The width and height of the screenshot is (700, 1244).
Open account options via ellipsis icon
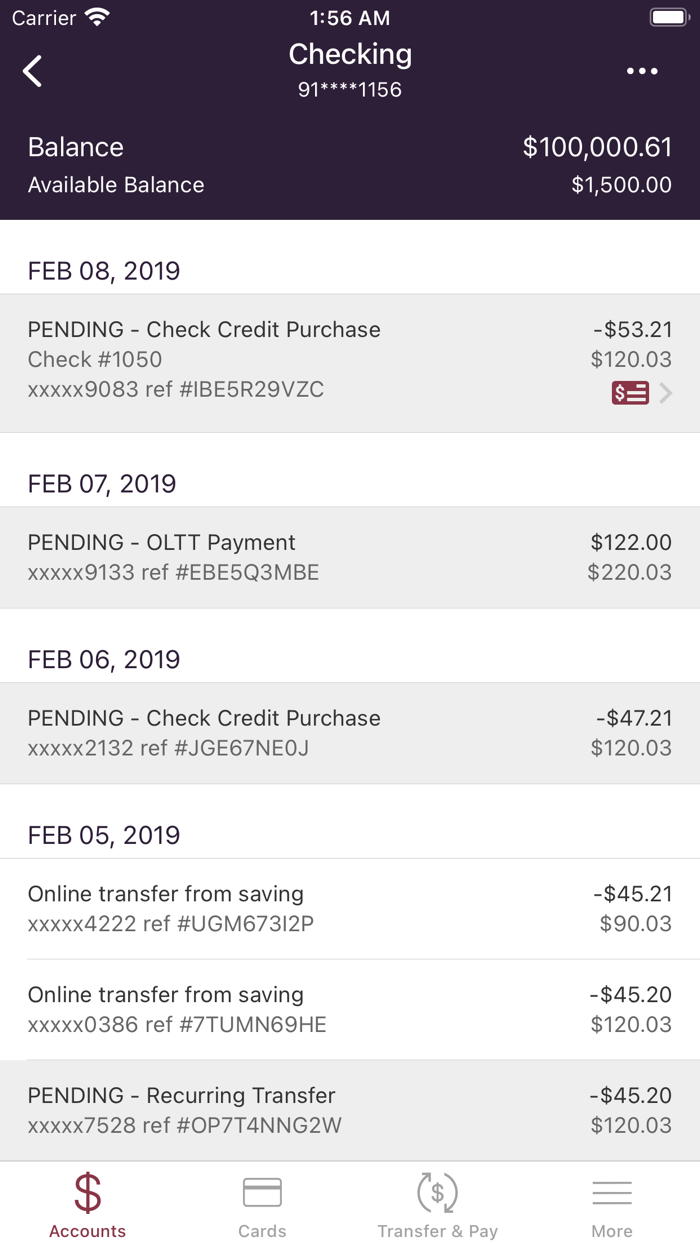640,71
